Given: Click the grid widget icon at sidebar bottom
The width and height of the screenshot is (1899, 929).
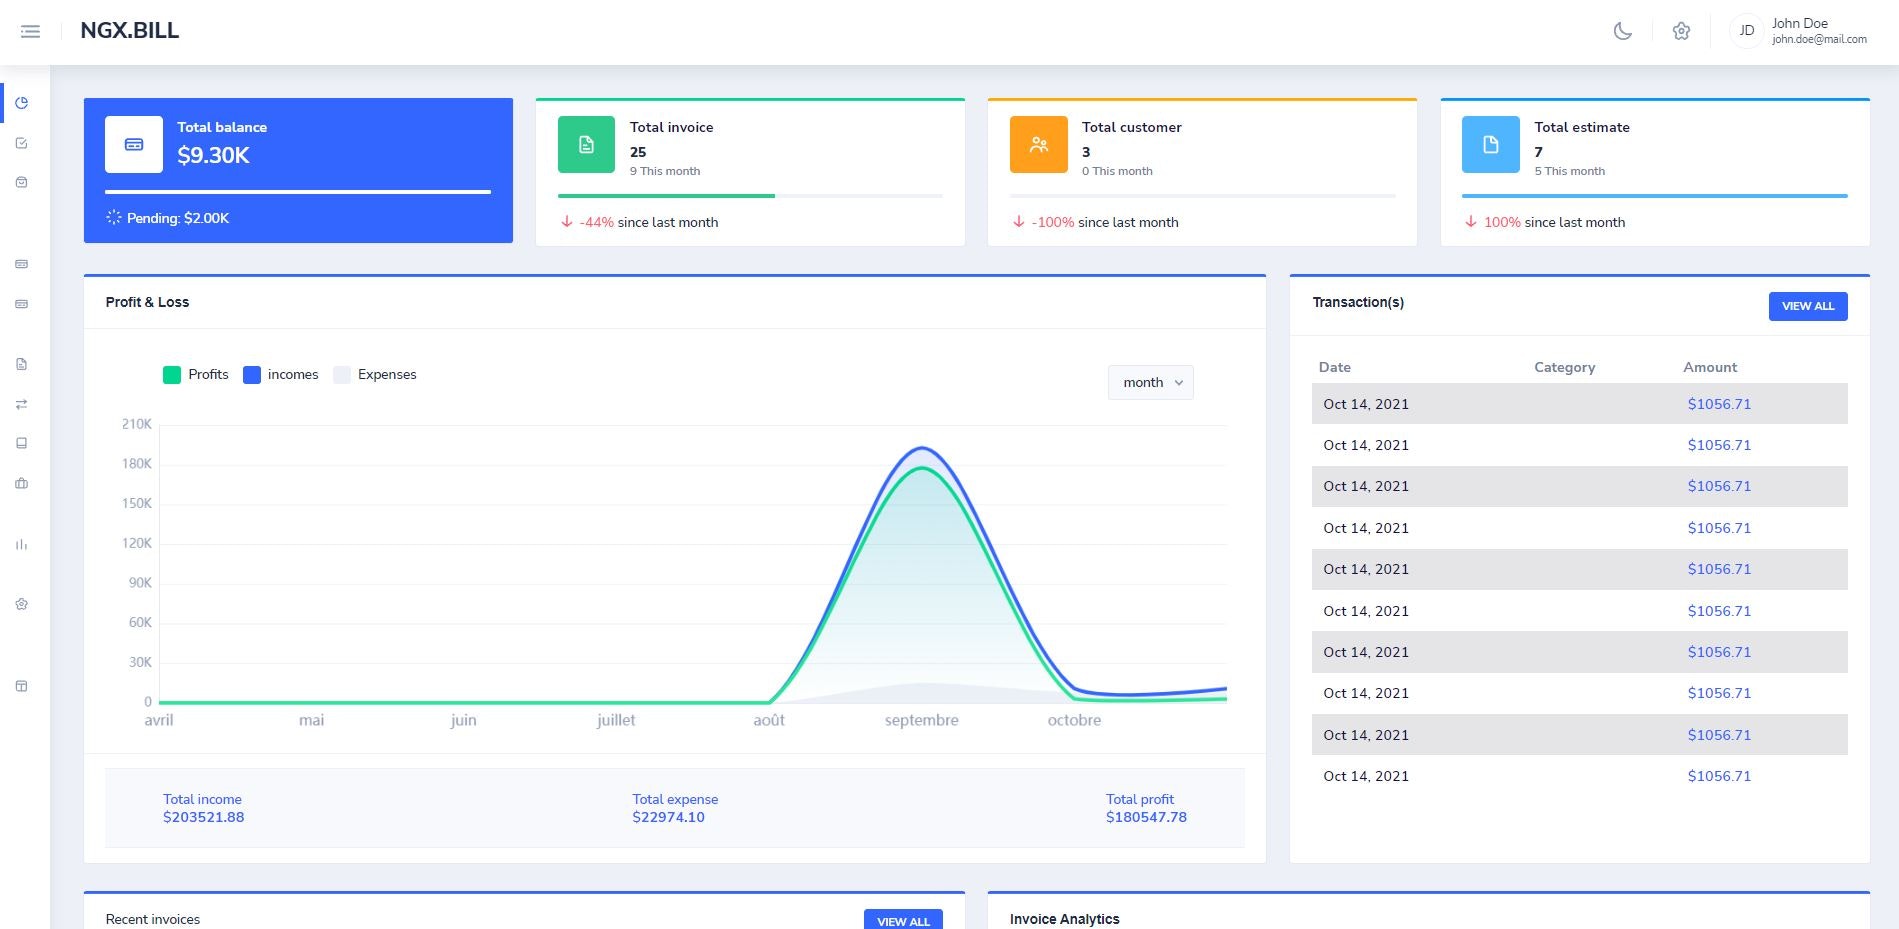Looking at the screenshot, I should point(21,686).
